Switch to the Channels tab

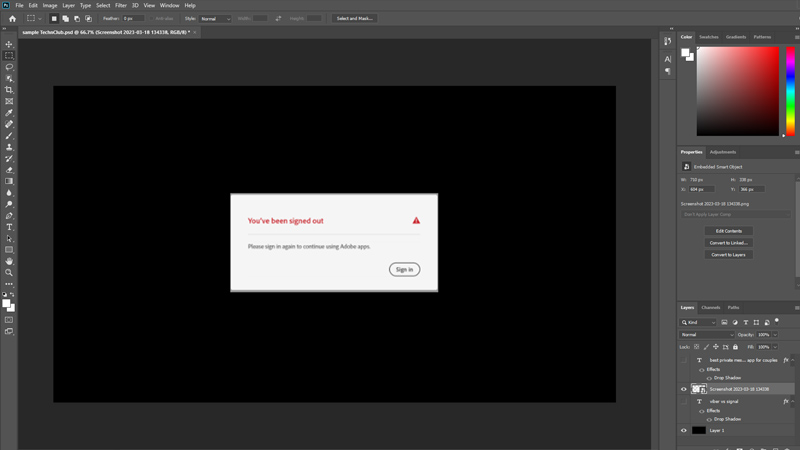(x=711, y=308)
